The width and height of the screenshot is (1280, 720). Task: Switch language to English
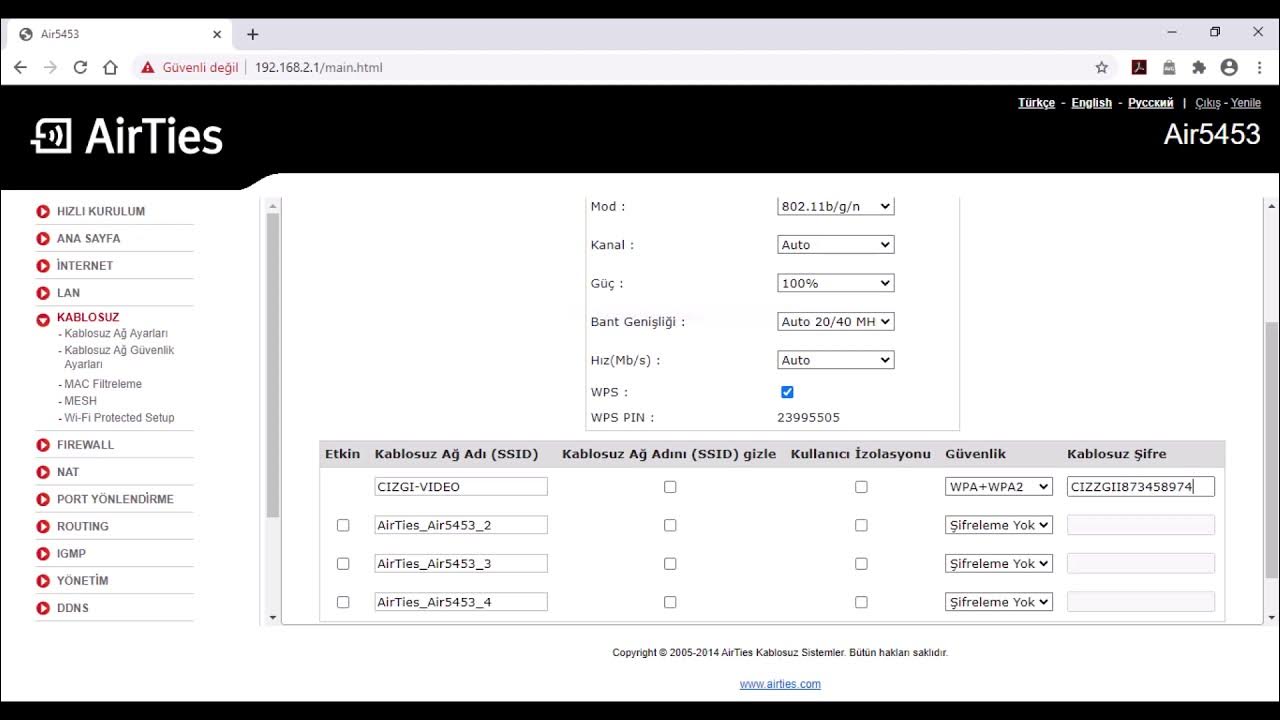point(1091,103)
